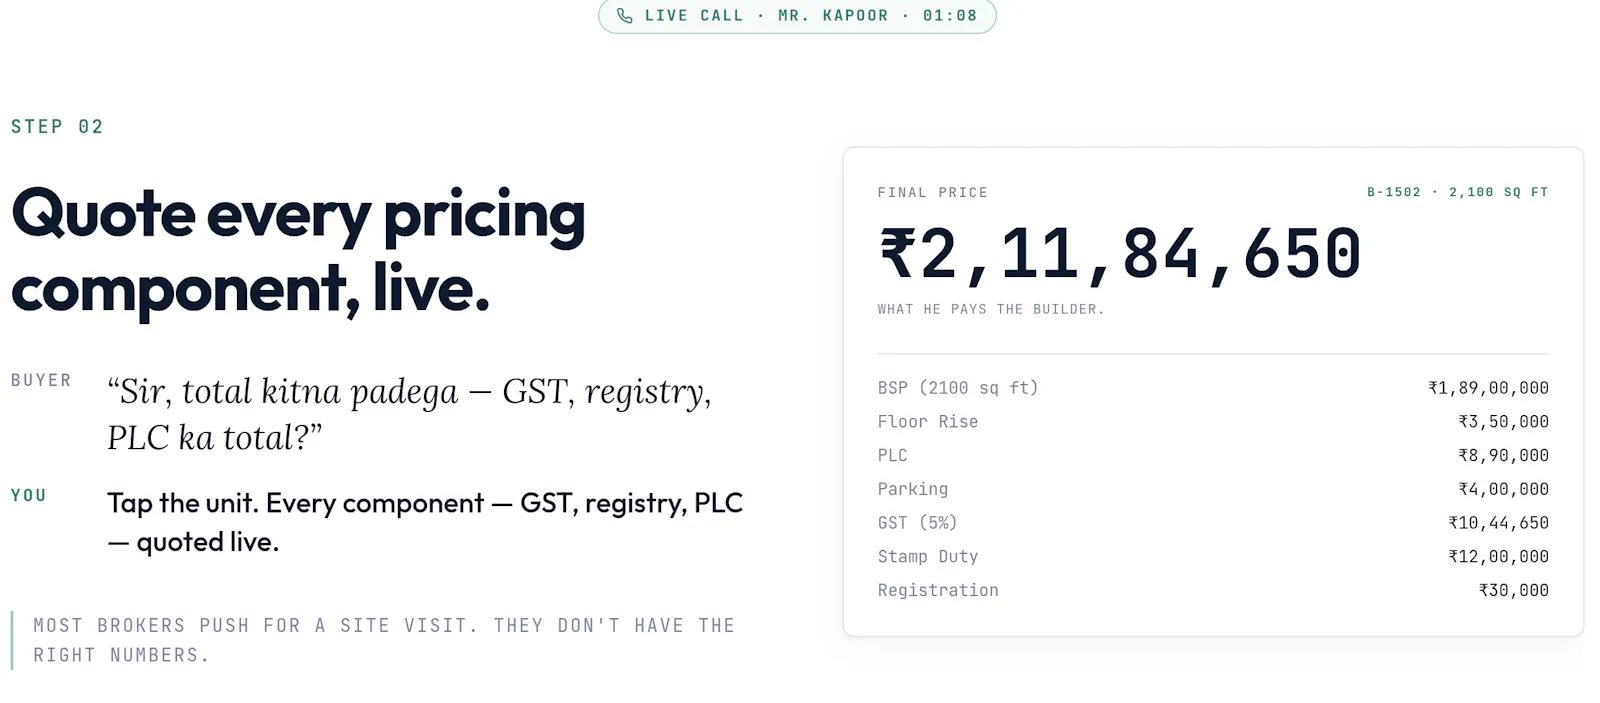This screenshot has width=1600, height=703.
Task: Click the FINAL PRICE label
Action: coord(932,192)
